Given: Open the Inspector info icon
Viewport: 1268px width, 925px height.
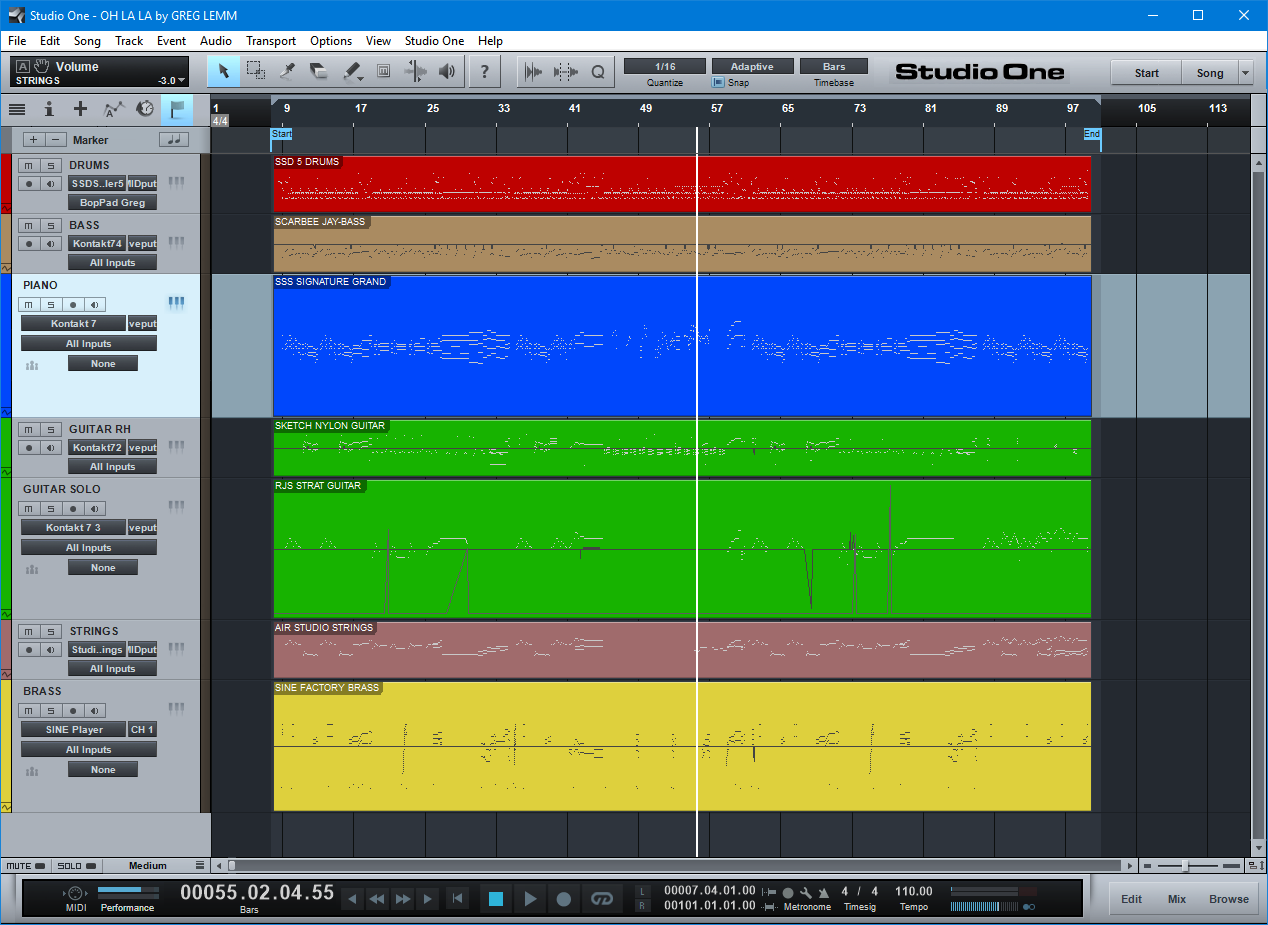Looking at the screenshot, I should coord(49,109).
